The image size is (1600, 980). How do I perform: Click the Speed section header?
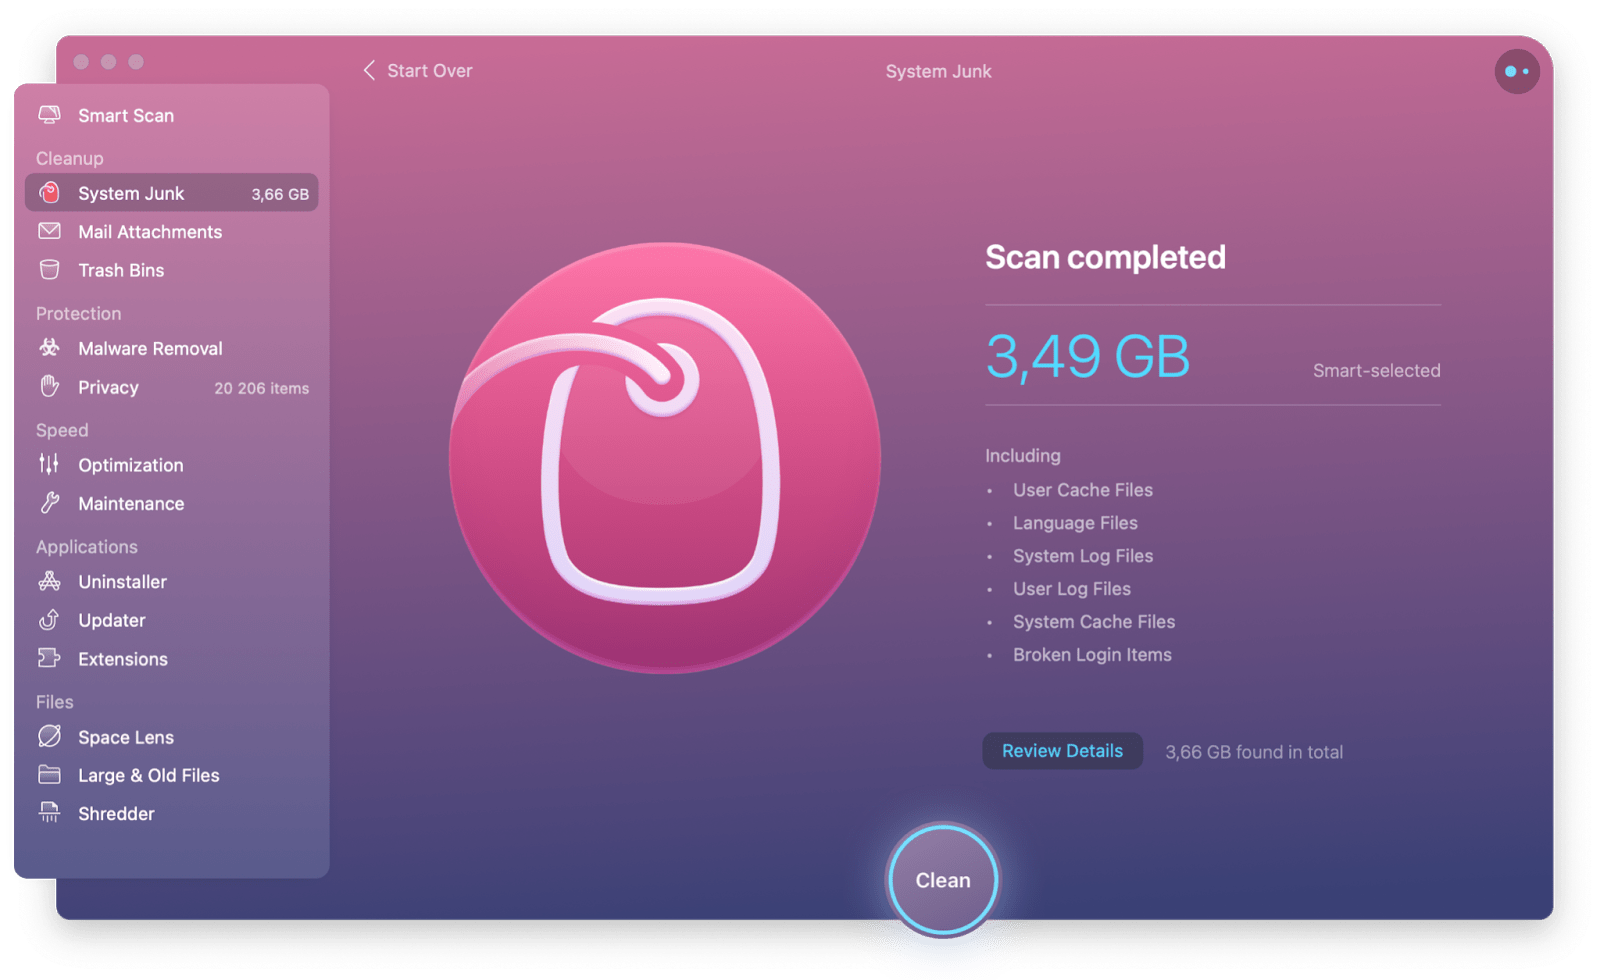pyautogui.click(x=62, y=430)
